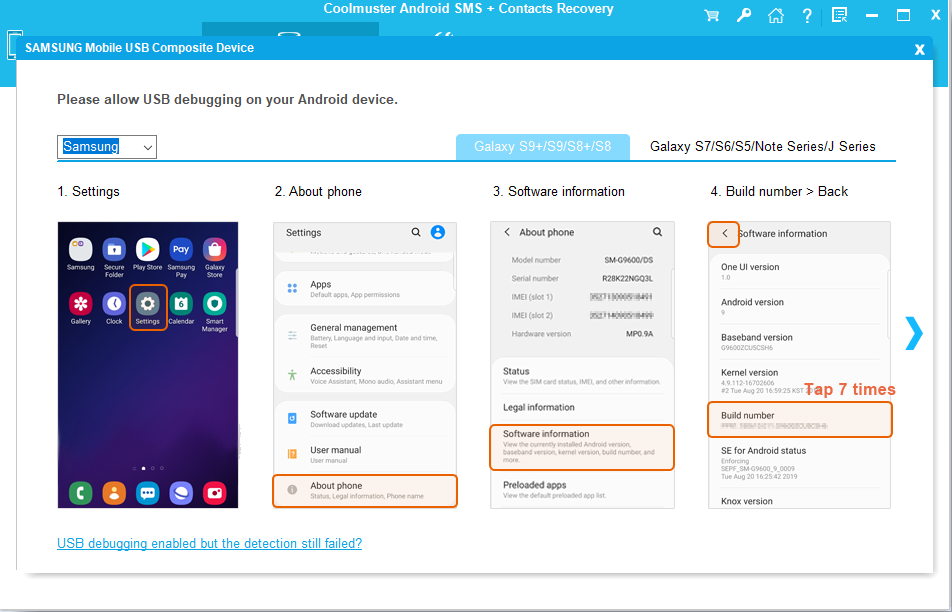952x612 pixels.
Task: Click the page indicator dots on phone home screen
Action: pos(147,466)
